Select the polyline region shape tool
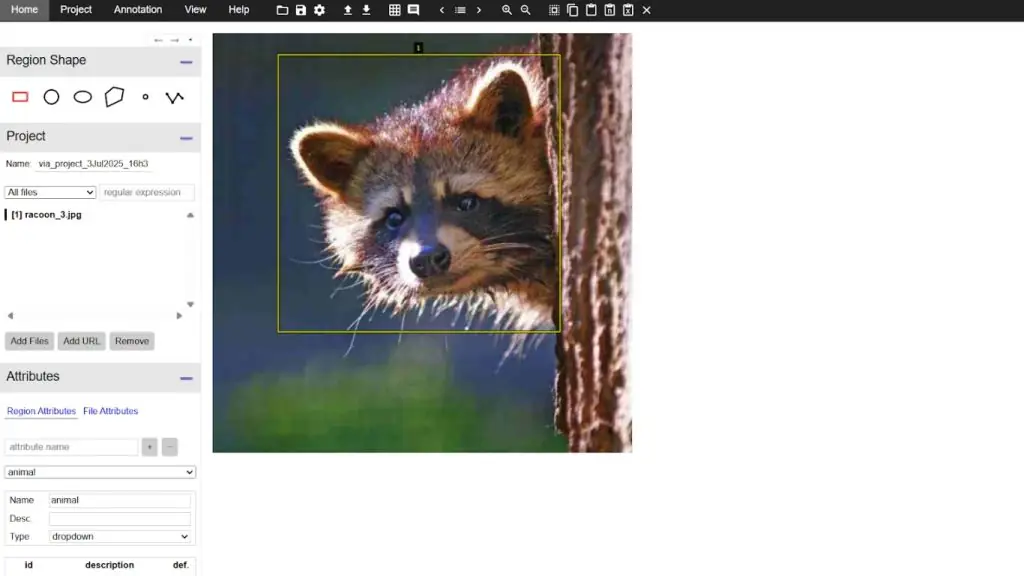 pos(174,97)
